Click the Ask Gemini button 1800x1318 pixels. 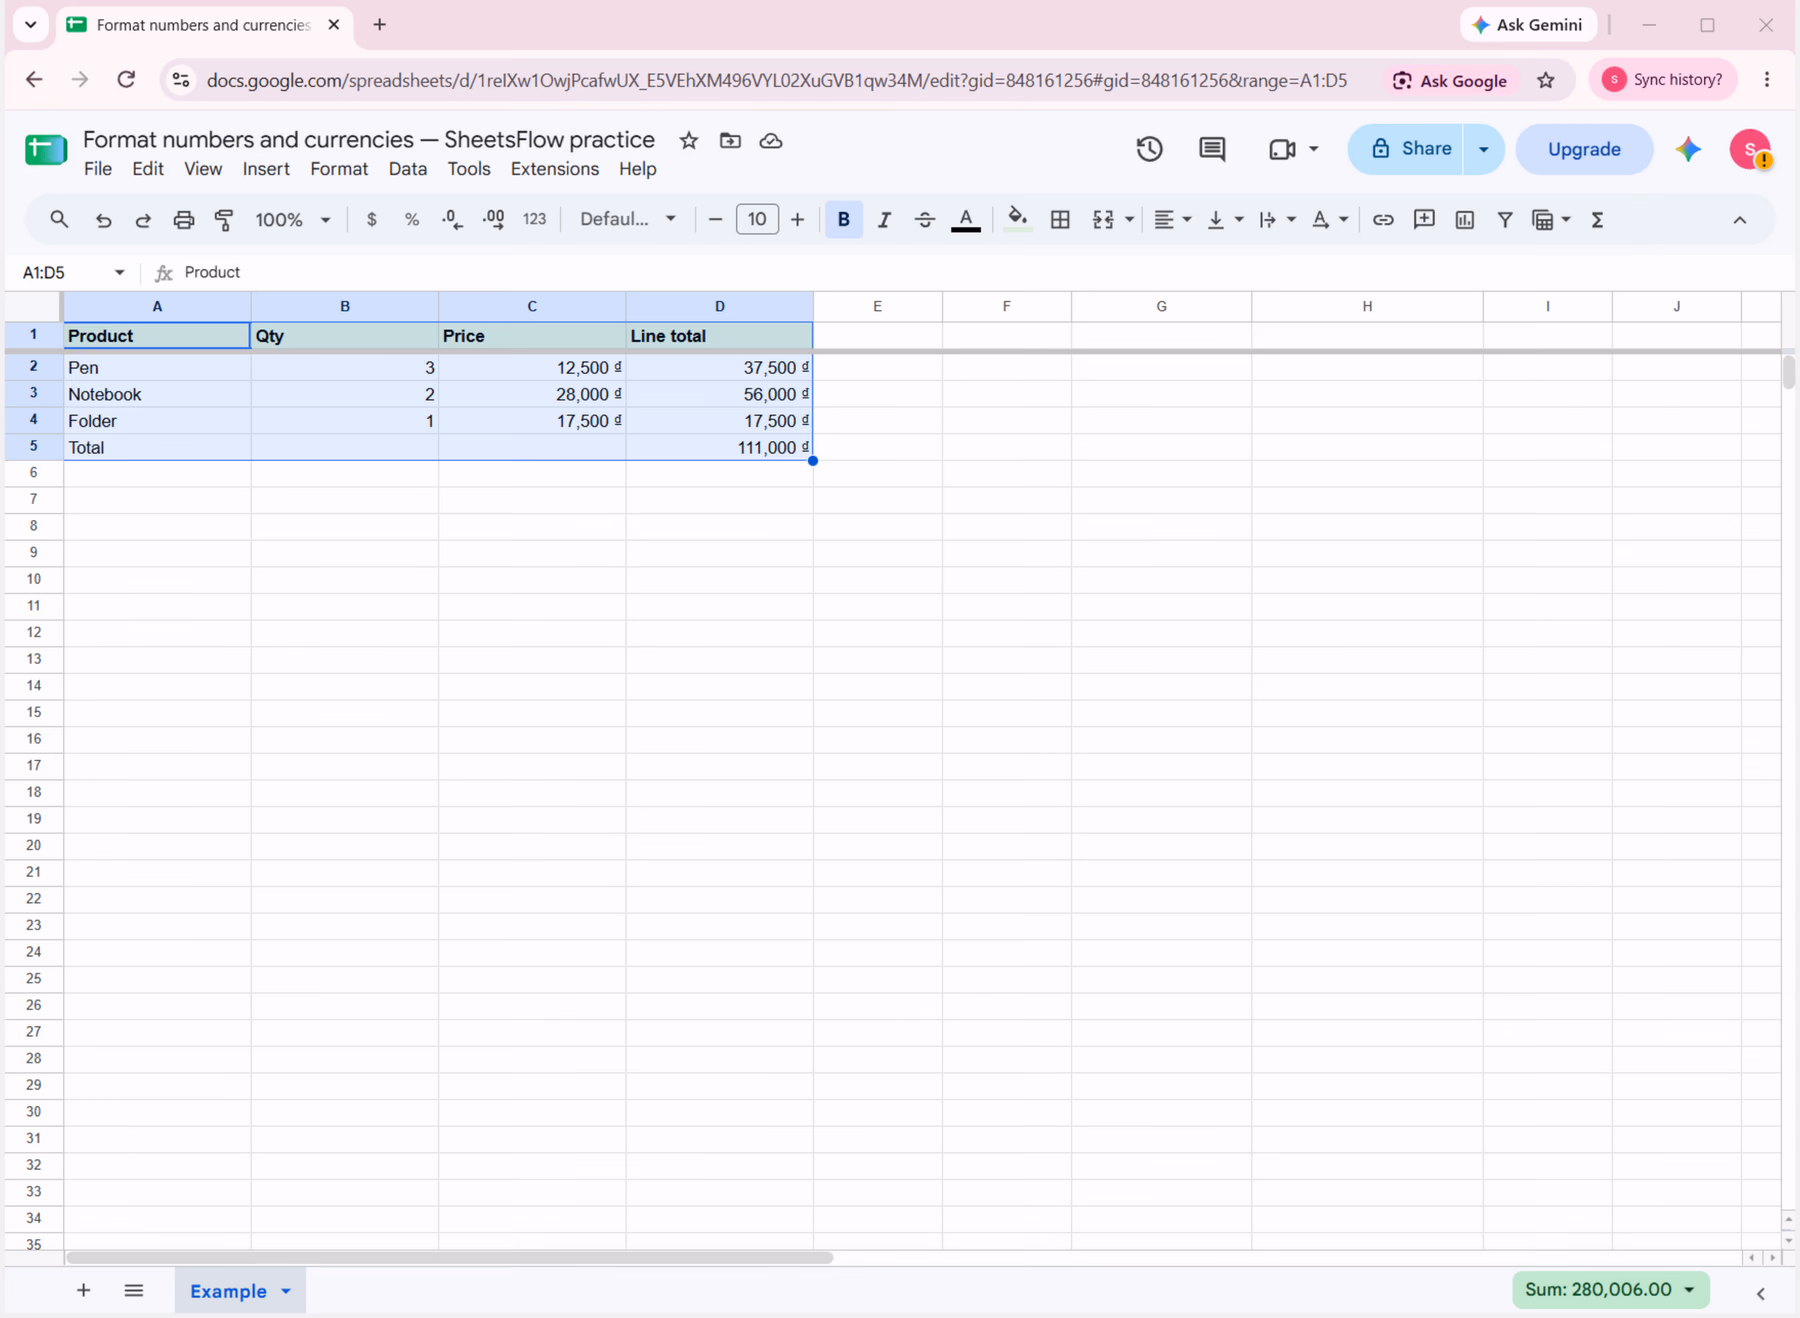pyautogui.click(x=1528, y=25)
